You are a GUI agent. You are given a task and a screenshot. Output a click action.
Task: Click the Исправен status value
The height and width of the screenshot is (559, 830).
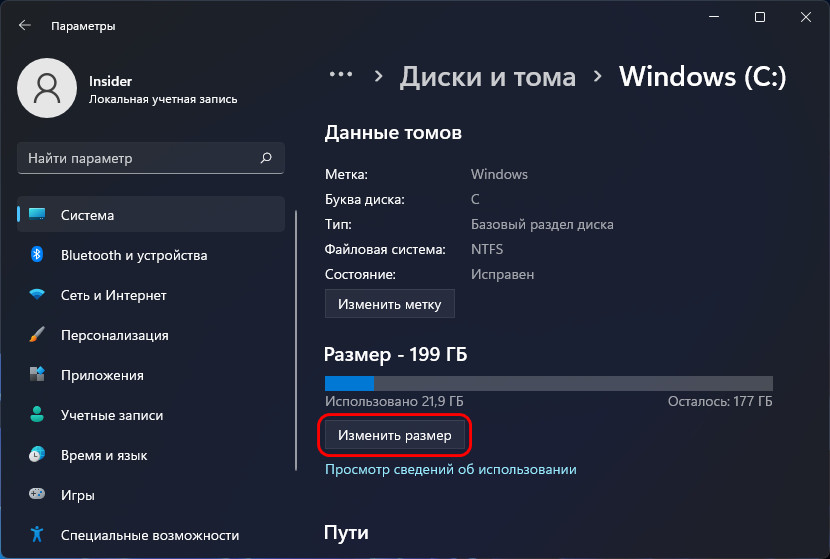pos(502,274)
